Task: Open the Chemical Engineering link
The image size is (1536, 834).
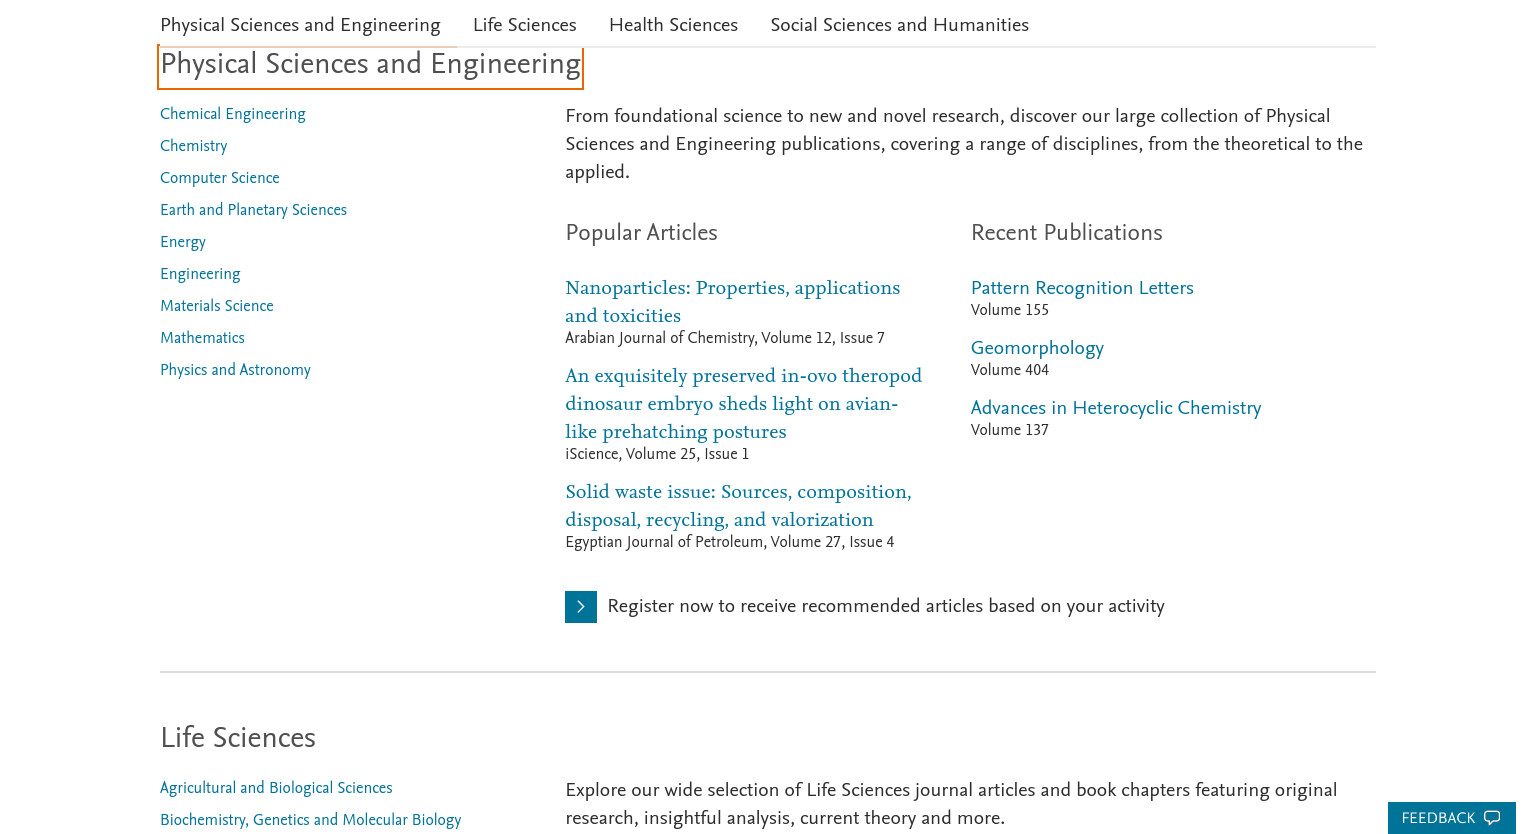Action: pos(233,114)
